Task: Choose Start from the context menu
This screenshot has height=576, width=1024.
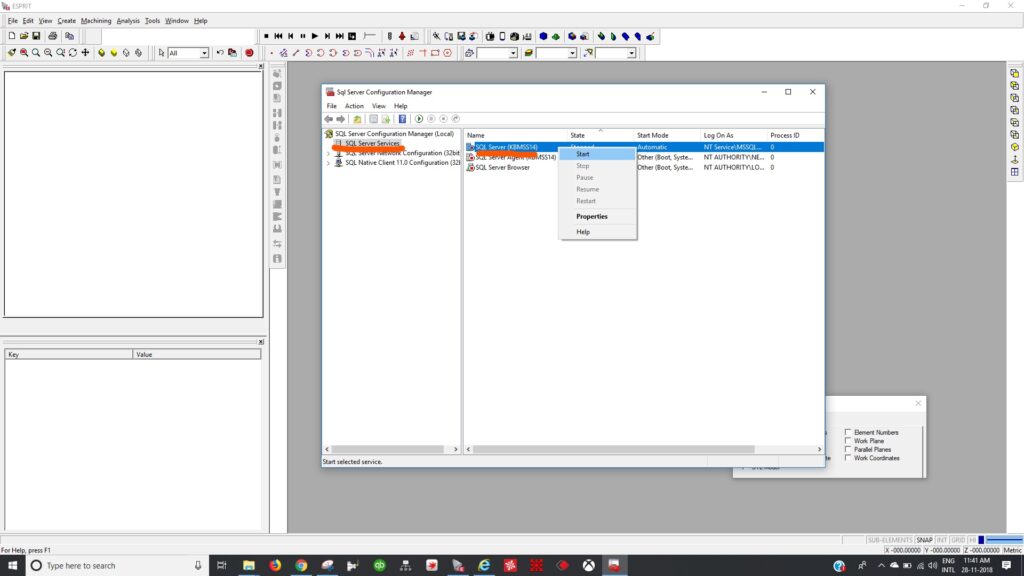Action: click(583, 154)
